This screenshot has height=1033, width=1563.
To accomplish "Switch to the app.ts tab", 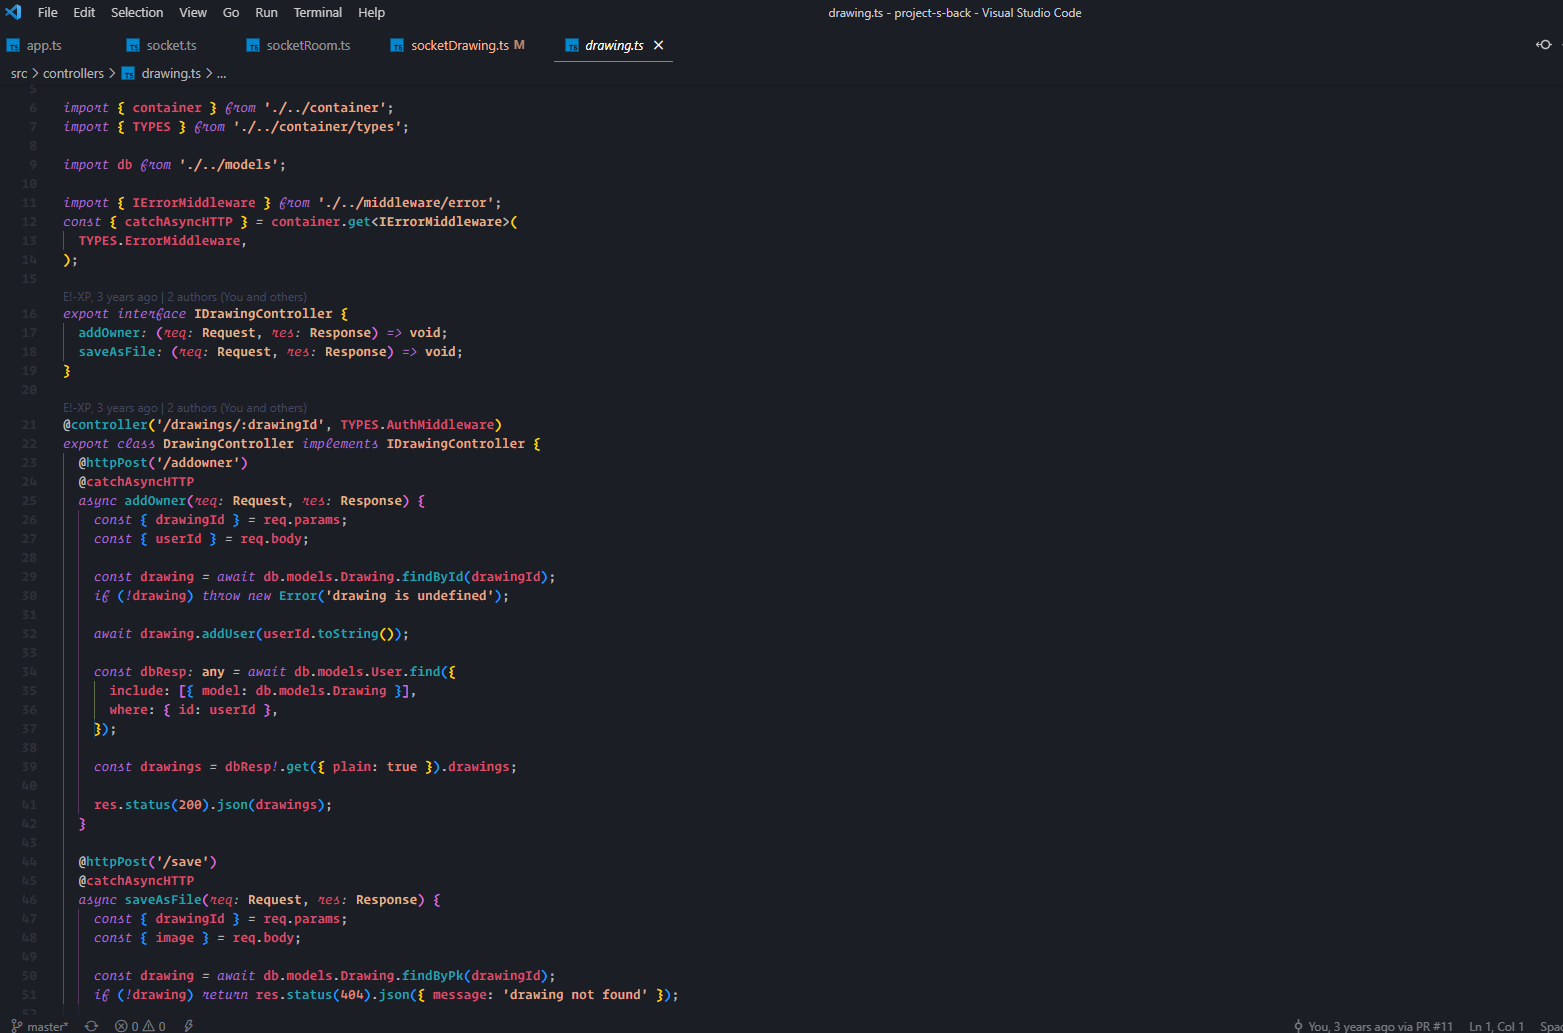I will (44, 45).
